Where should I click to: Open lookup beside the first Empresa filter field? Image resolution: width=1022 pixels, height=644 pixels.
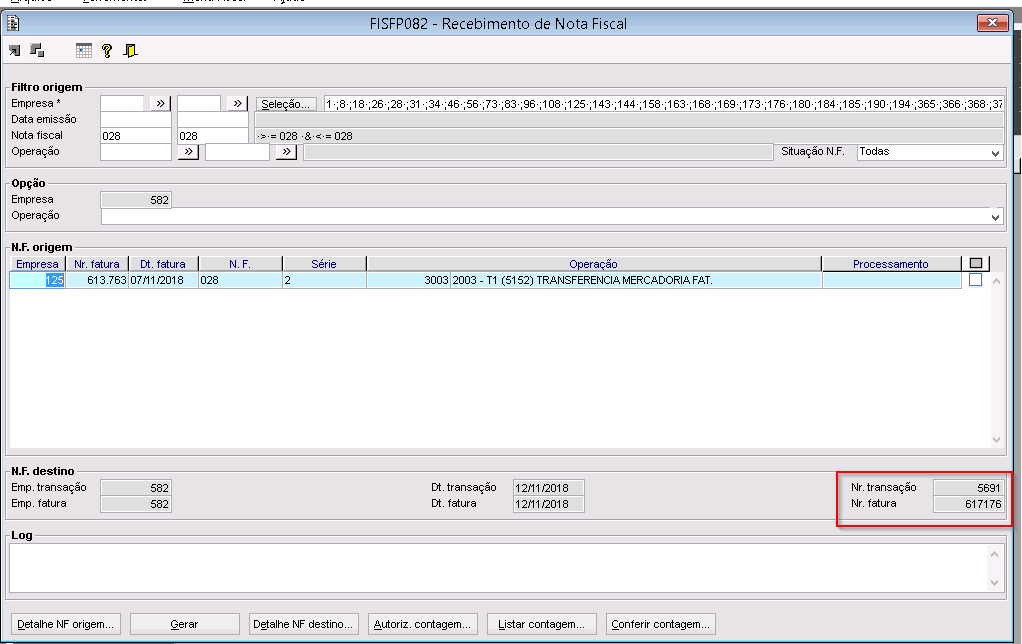(x=160, y=104)
